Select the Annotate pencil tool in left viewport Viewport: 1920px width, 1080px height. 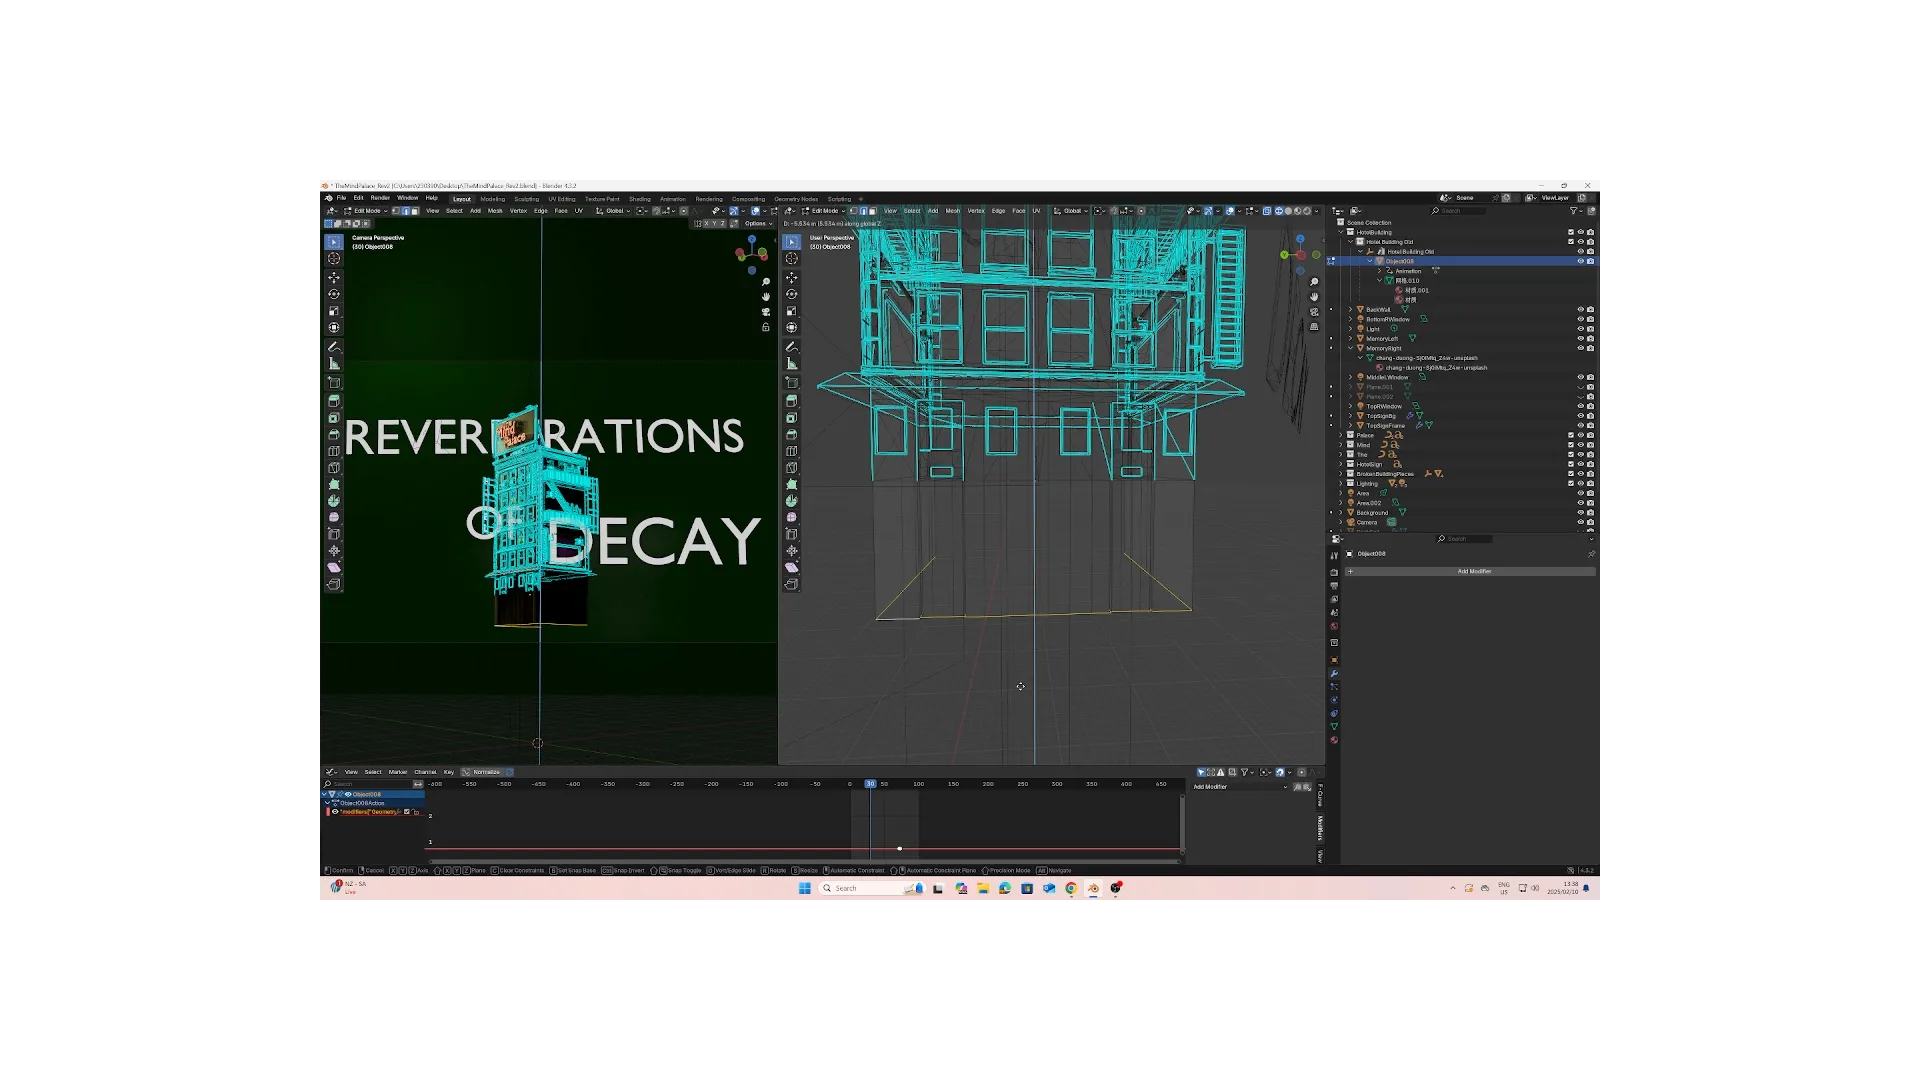pos(334,347)
